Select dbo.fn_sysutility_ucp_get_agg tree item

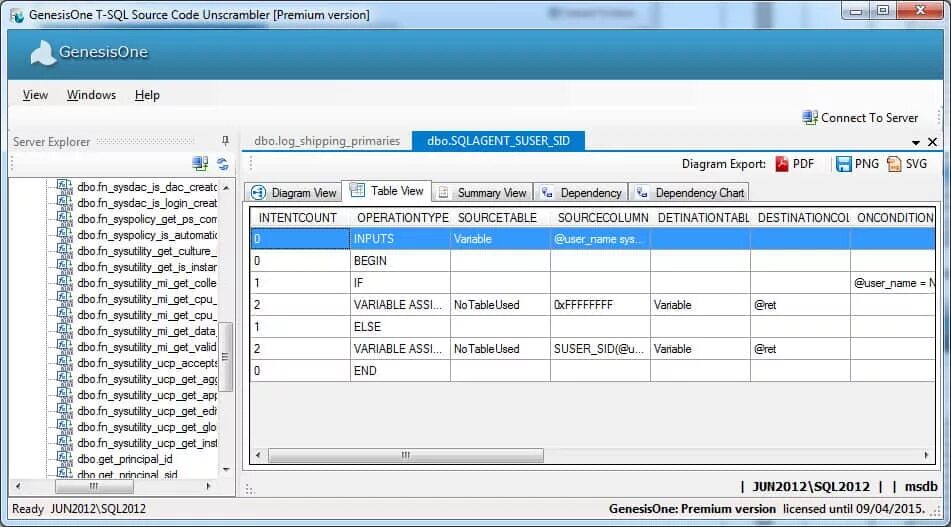(147, 379)
